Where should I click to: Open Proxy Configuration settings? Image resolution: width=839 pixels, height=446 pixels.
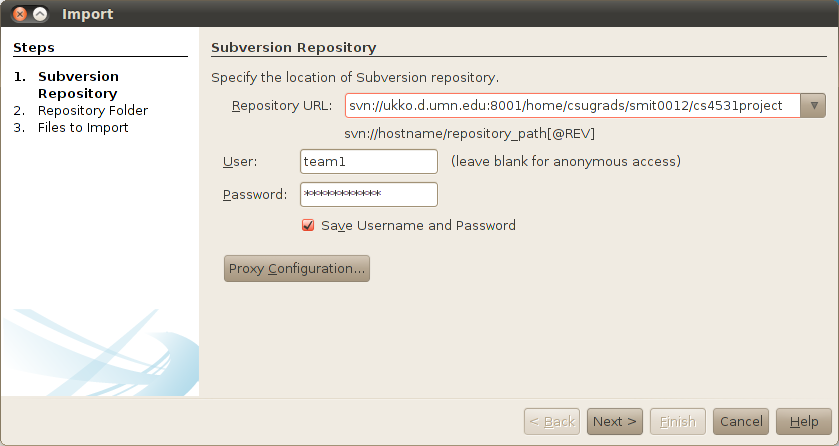pos(297,269)
